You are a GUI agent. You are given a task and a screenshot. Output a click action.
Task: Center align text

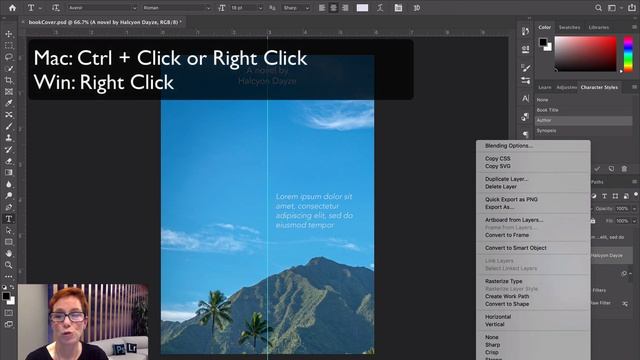tap(333, 8)
